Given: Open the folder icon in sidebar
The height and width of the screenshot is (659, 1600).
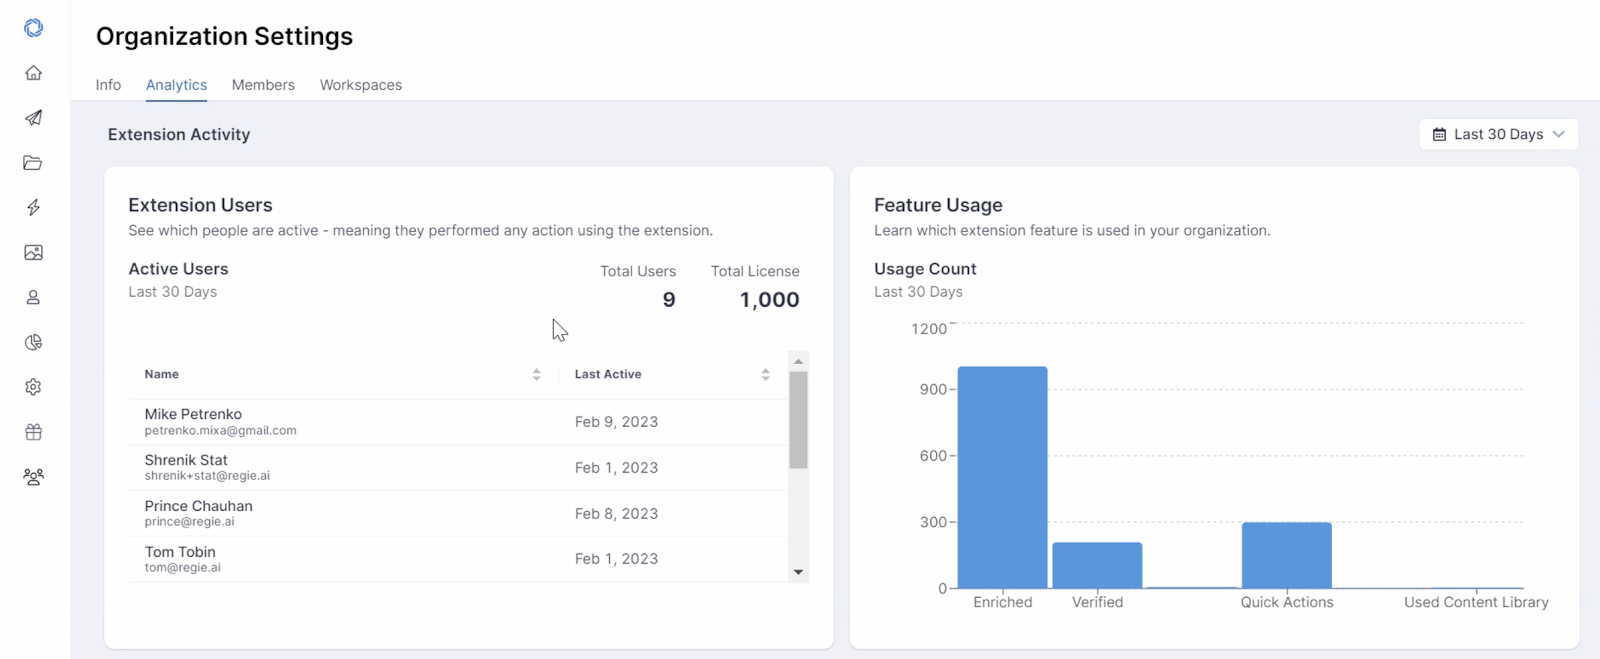Looking at the screenshot, I should [33, 163].
